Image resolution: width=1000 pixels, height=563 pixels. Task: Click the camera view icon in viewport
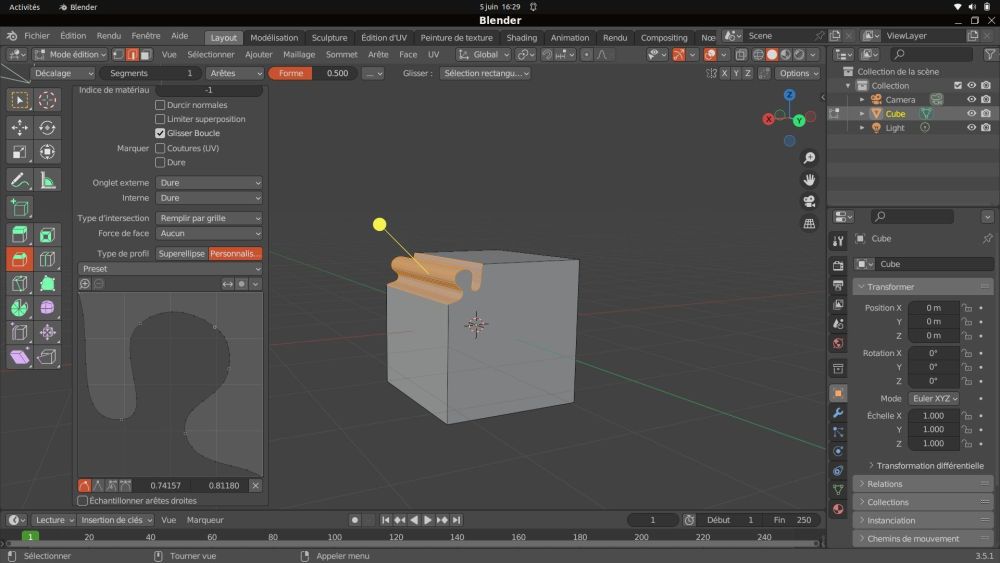pyautogui.click(x=809, y=201)
